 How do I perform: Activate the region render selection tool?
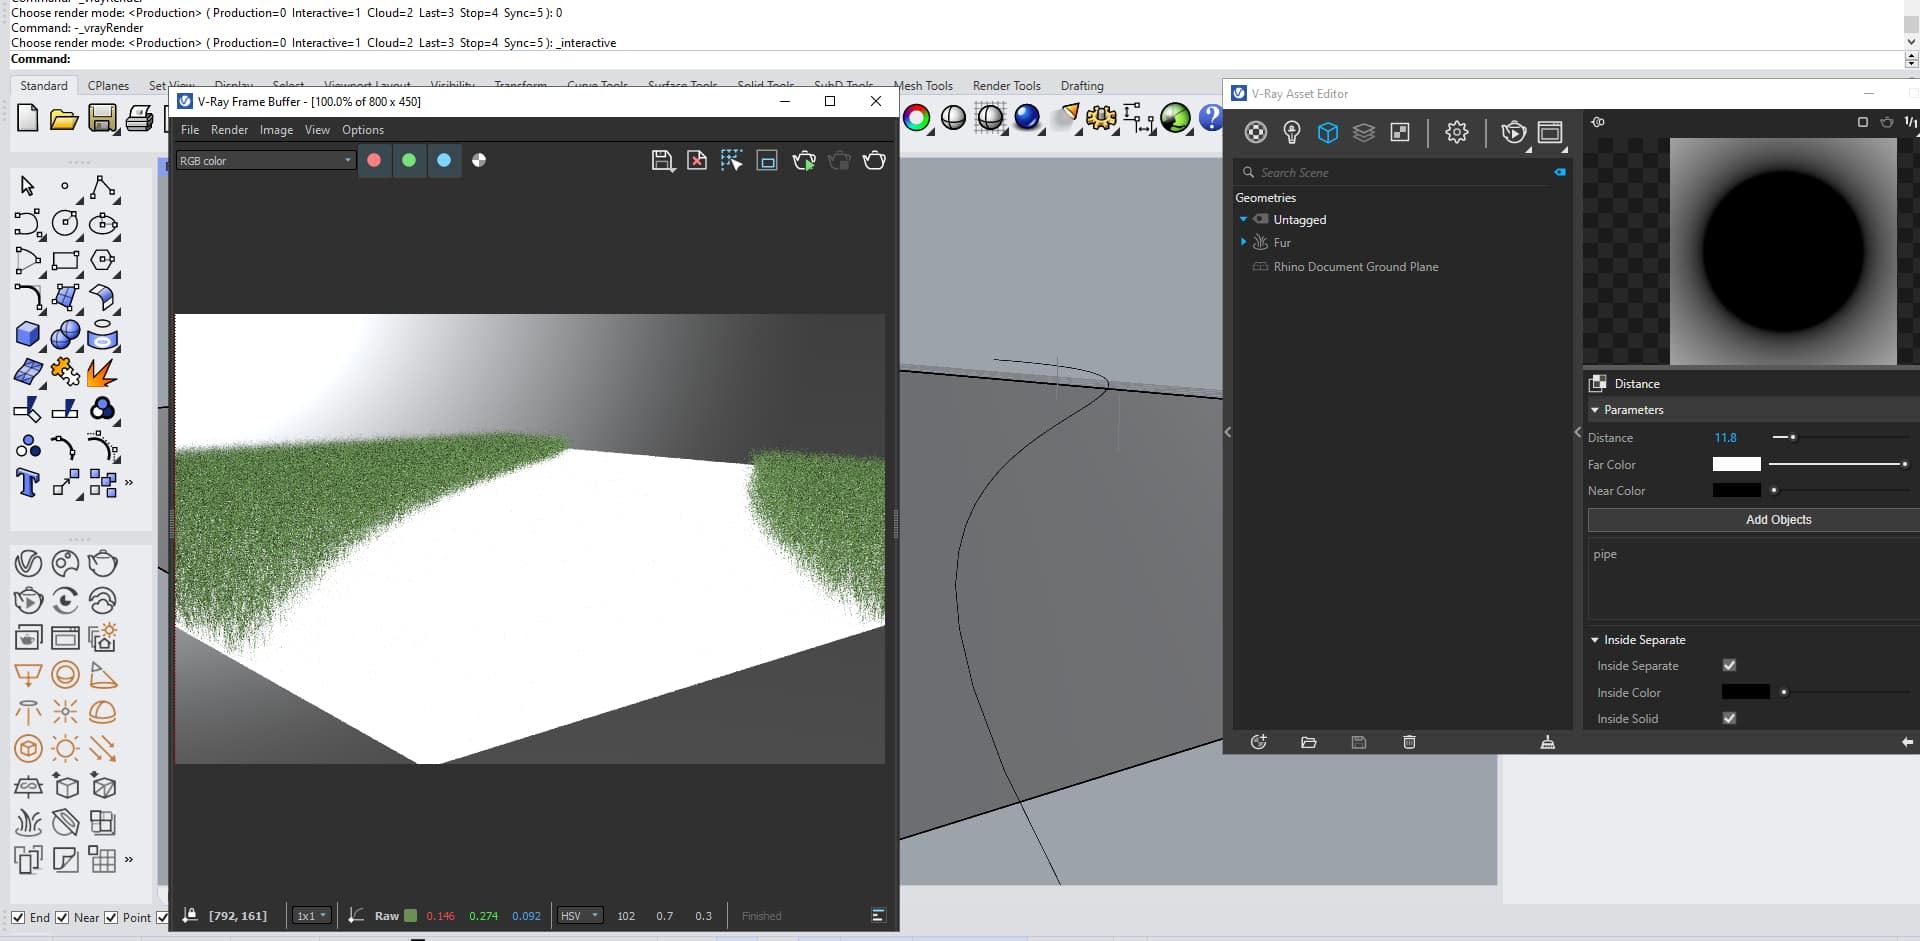click(x=732, y=160)
